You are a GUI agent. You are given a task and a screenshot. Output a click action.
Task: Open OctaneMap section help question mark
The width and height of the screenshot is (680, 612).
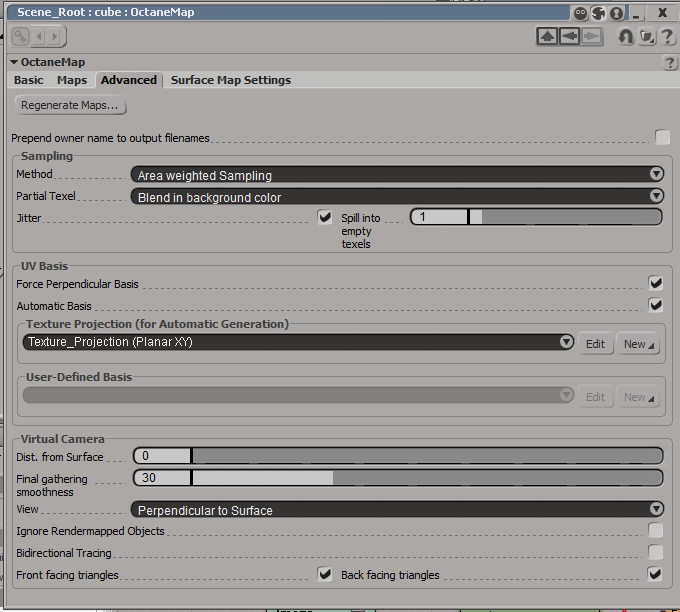[x=670, y=63]
